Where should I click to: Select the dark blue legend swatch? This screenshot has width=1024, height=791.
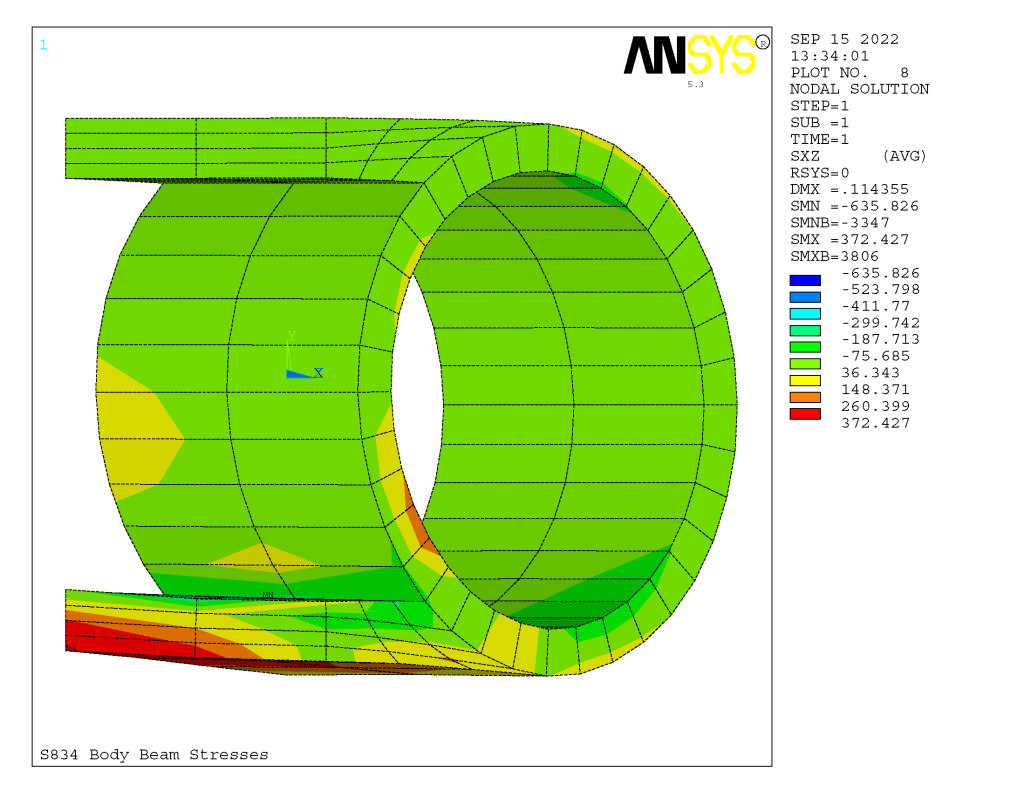click(804, 281)
